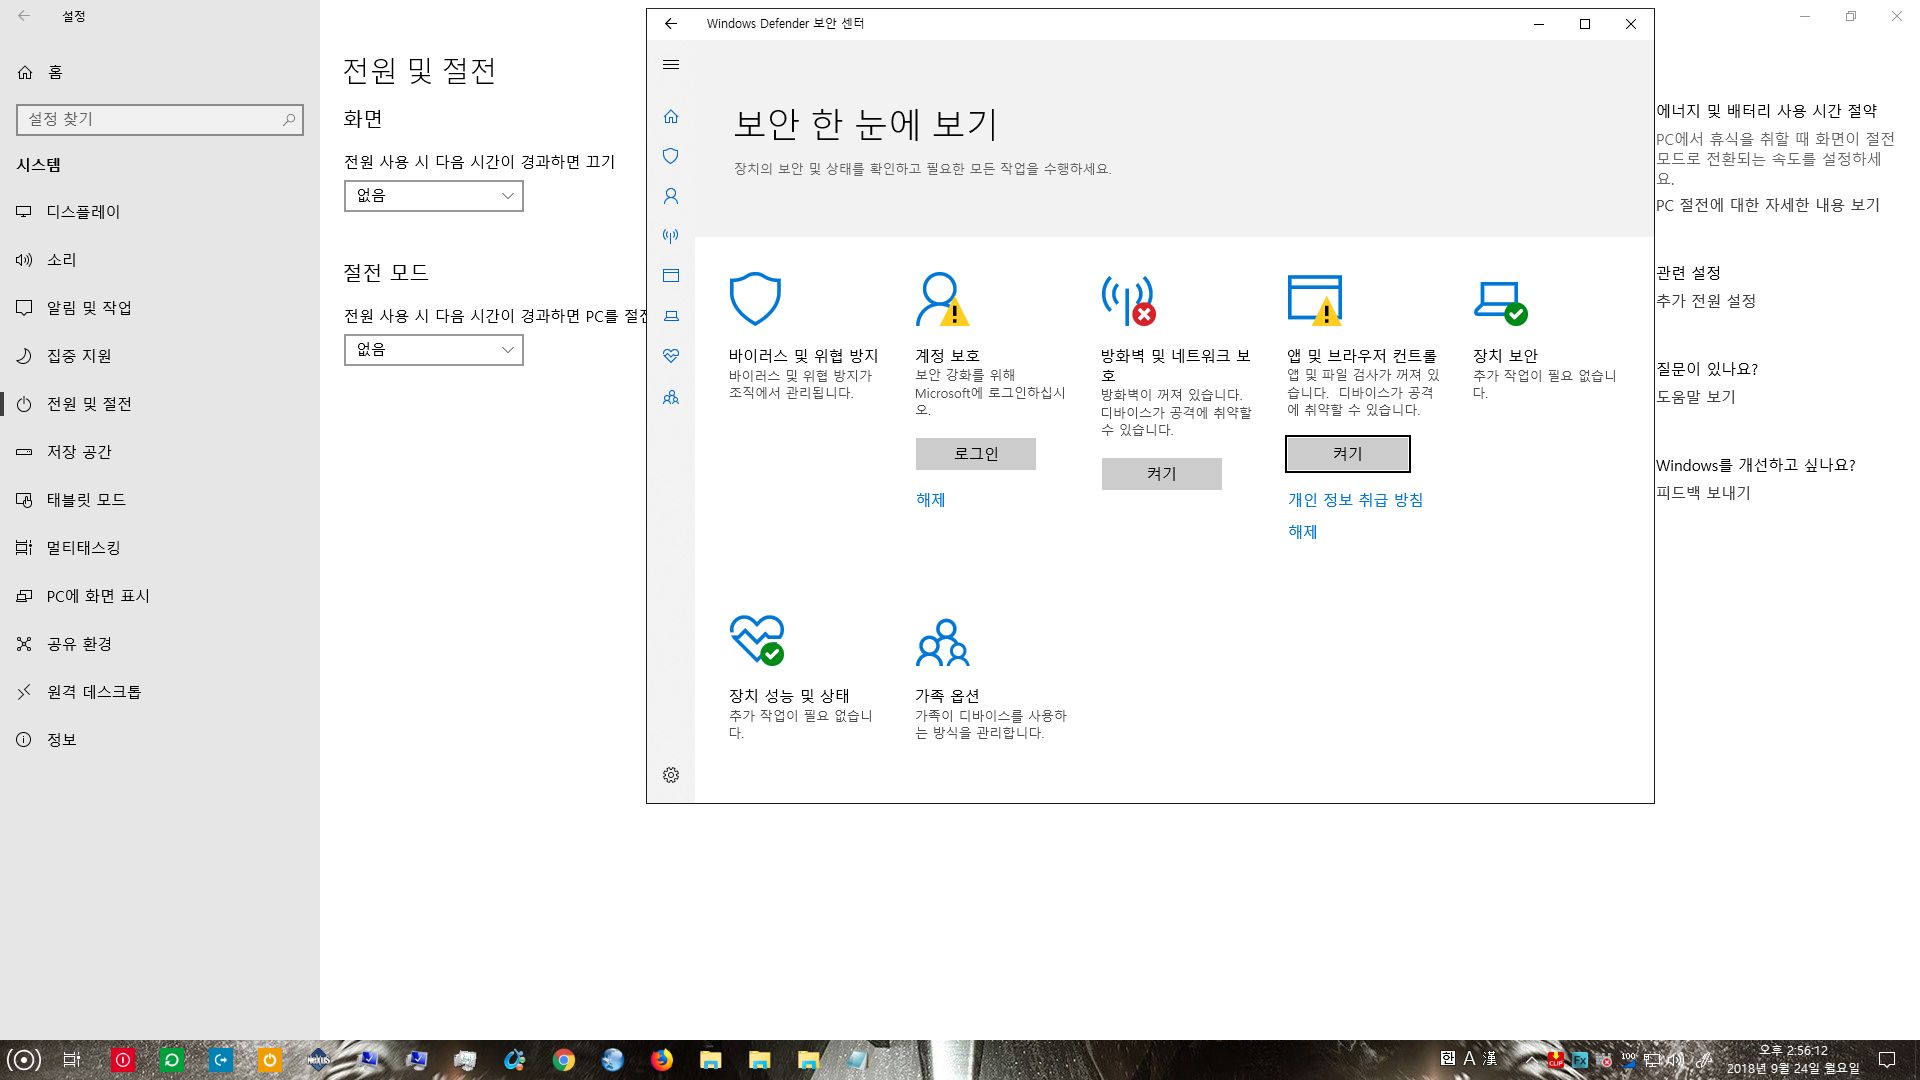This screenshot has height=1080, width=1920.
Task: Click the large 바이러스 및 위협 방지 shield tile icon
Action: 755,299
